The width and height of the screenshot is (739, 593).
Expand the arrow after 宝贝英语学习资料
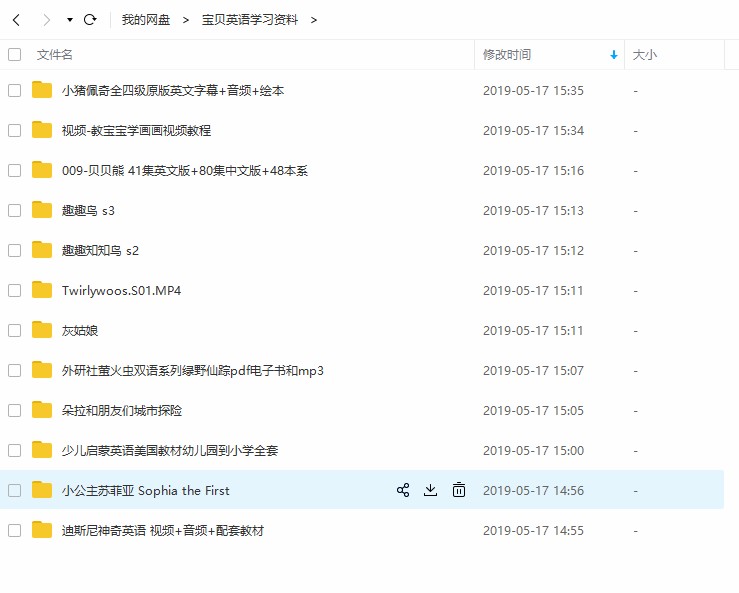coord(314,20)
